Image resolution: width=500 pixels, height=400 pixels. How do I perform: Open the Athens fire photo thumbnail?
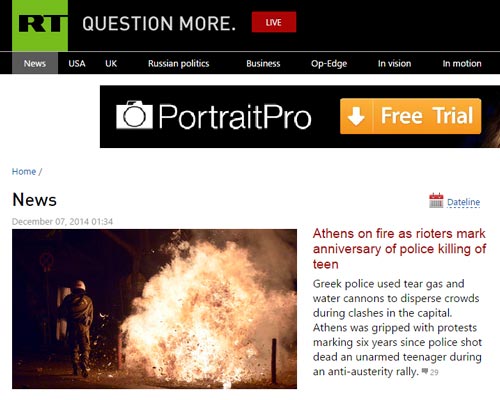154,309
